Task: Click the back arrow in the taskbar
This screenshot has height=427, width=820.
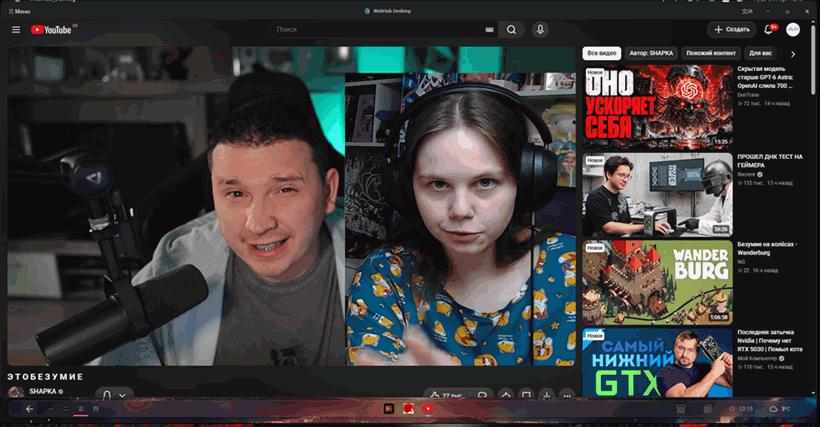Action: point(29,409)
